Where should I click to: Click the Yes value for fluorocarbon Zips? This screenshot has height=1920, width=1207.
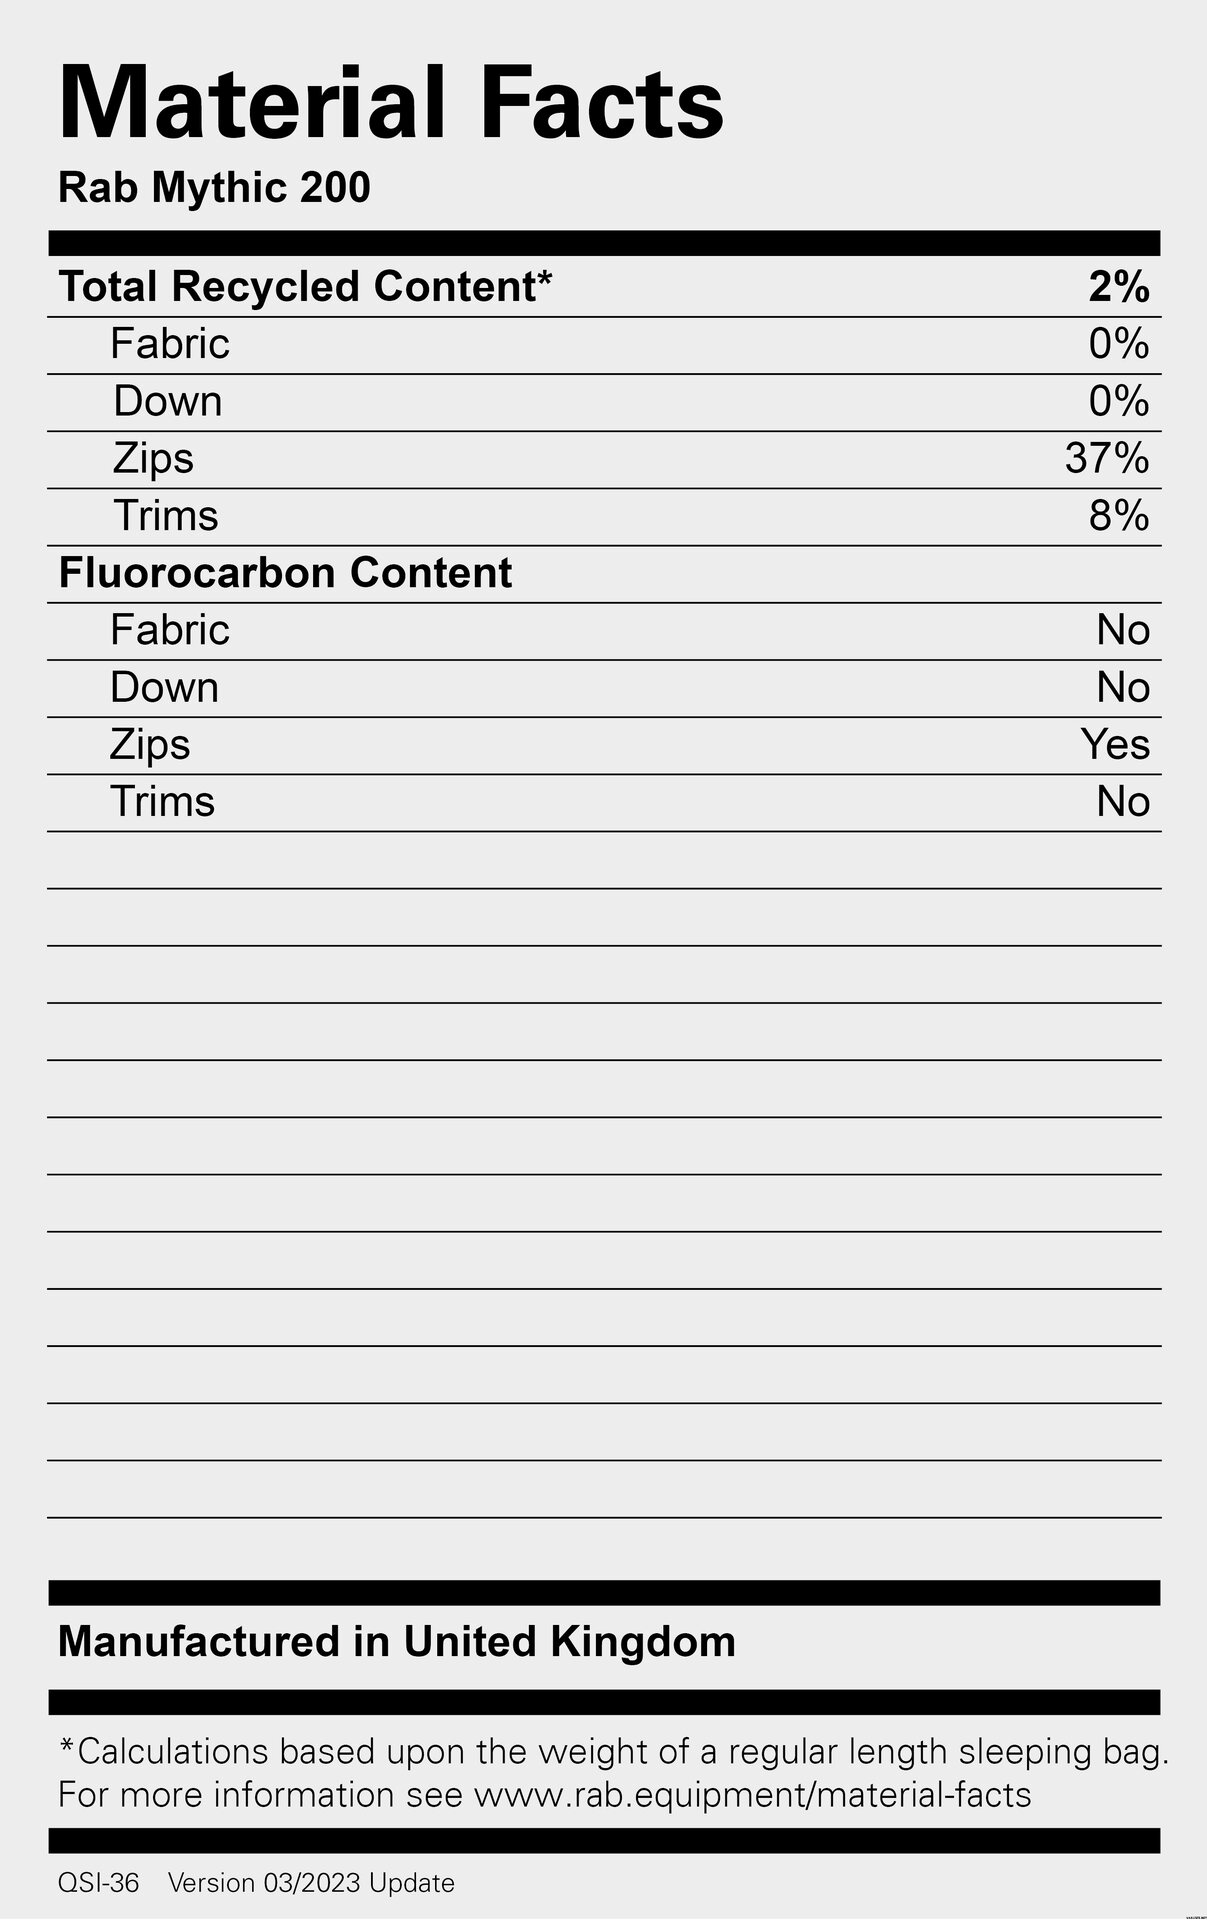pos(1114,745)
